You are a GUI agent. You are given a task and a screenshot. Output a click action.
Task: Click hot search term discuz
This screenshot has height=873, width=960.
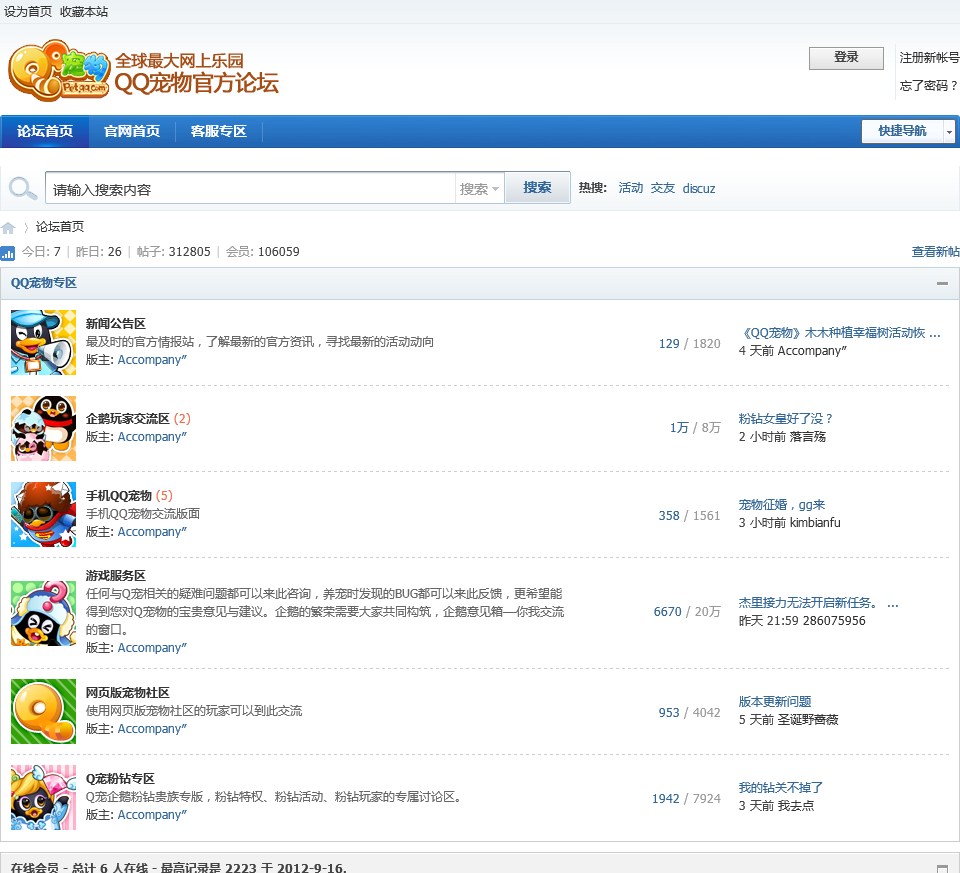tap(699, 189)
